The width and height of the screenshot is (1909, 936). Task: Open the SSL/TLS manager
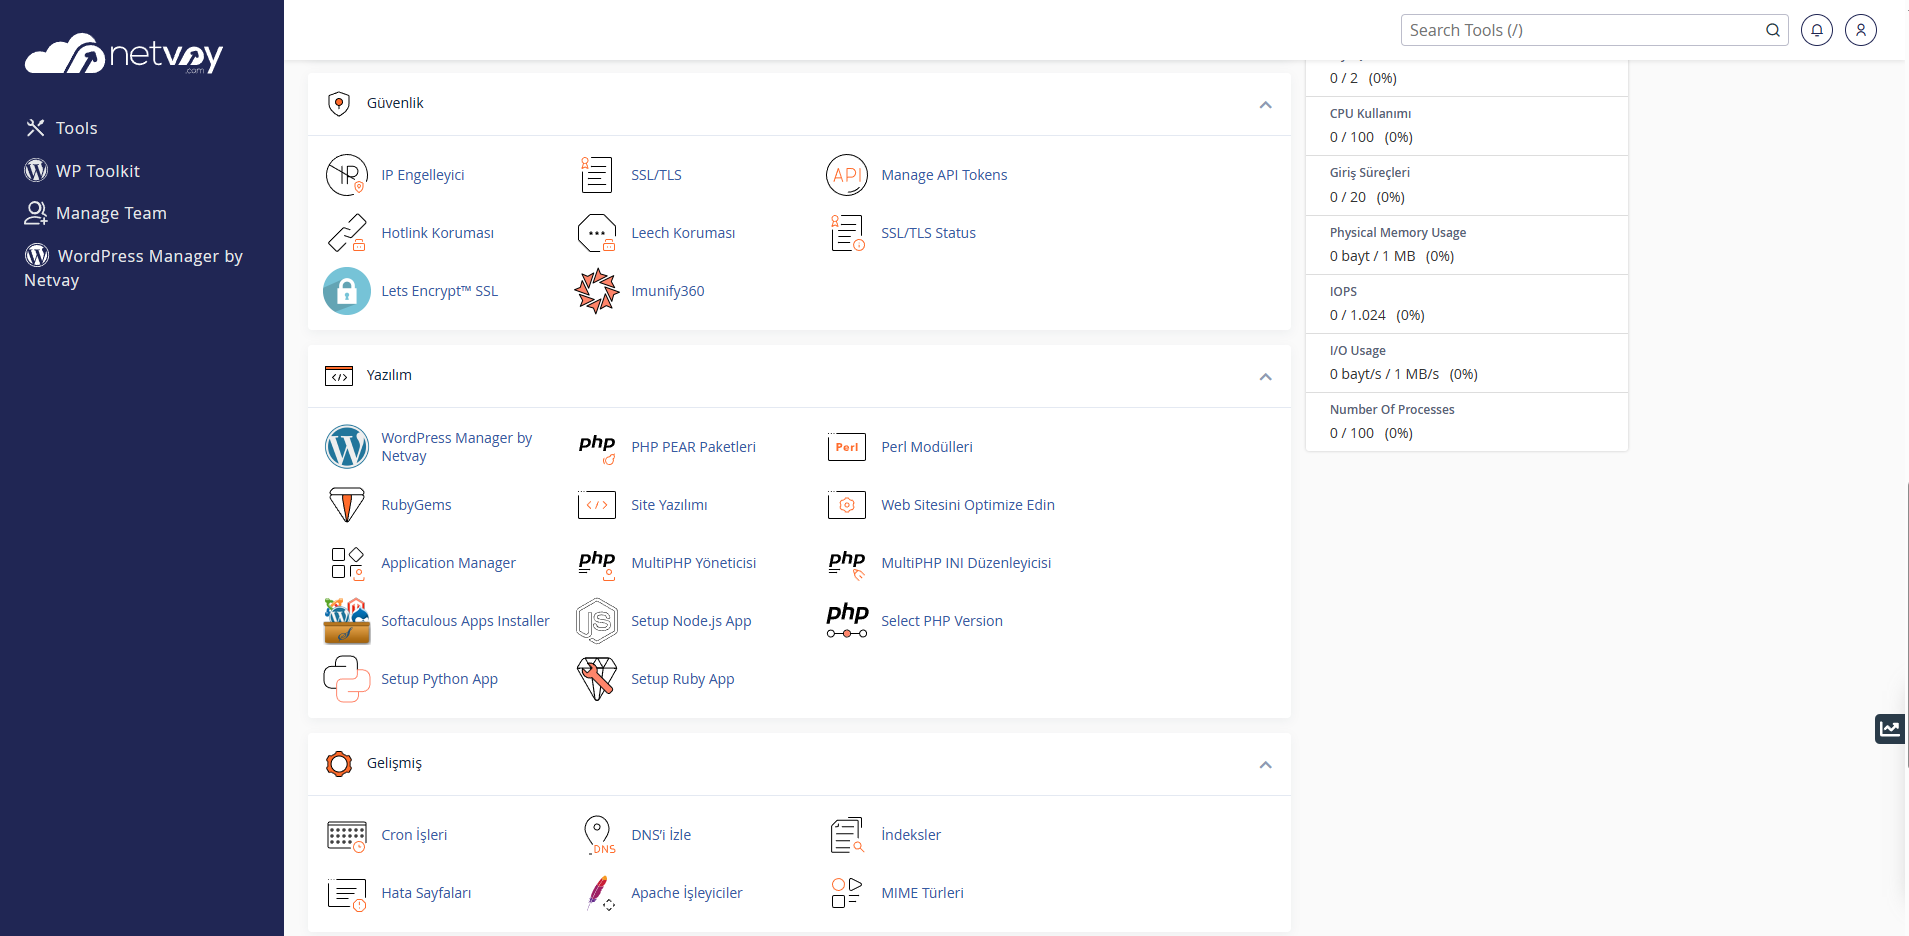click(656, 174)
